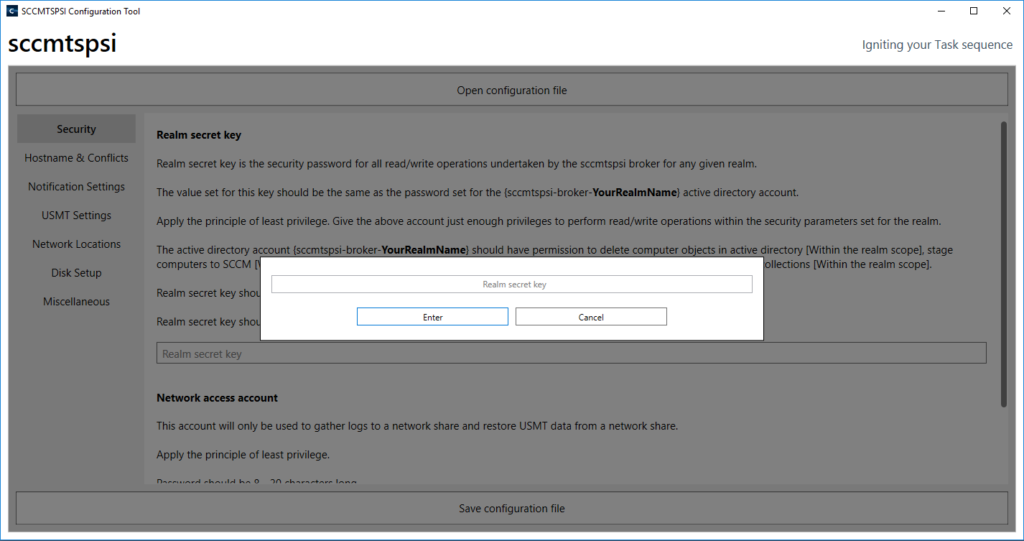Maximize the Configuration Tool window

[973, 11]
